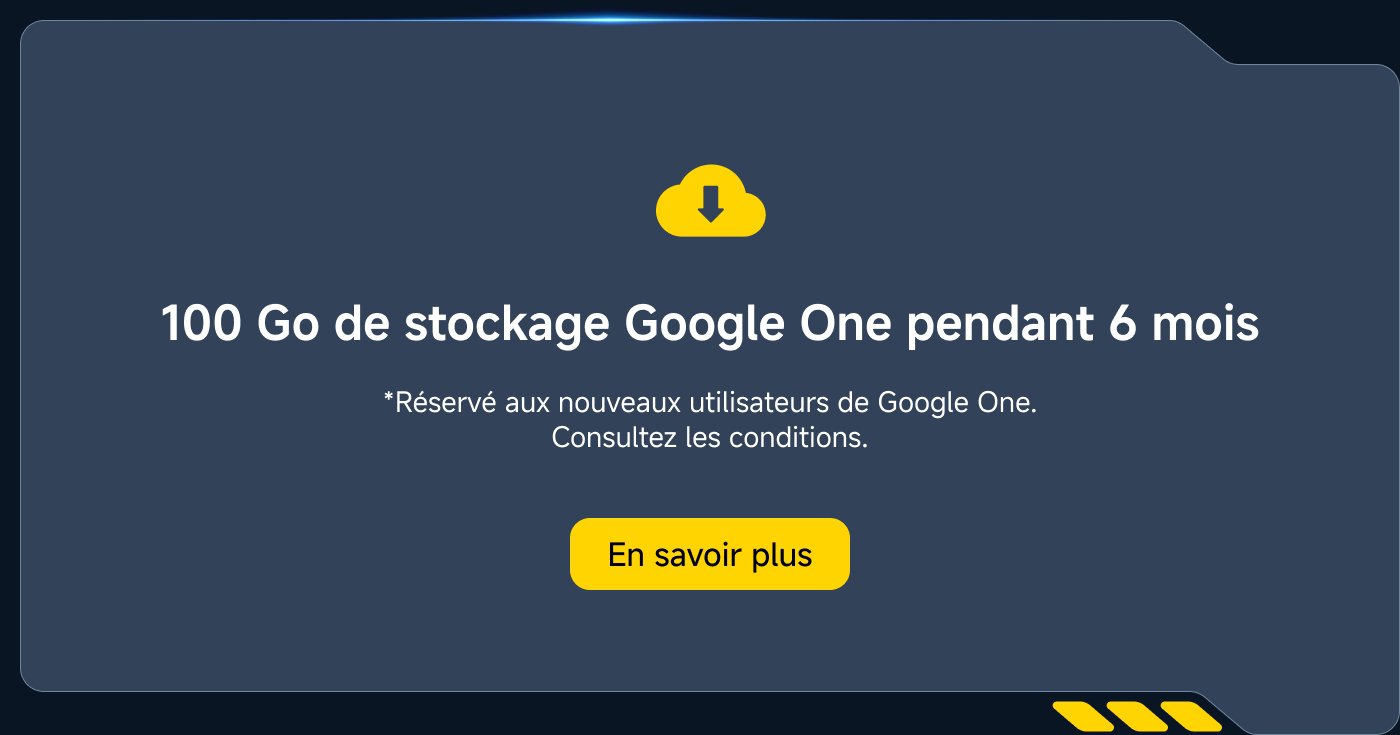Click the yellow En savoir plus pill

click(709, 553)
